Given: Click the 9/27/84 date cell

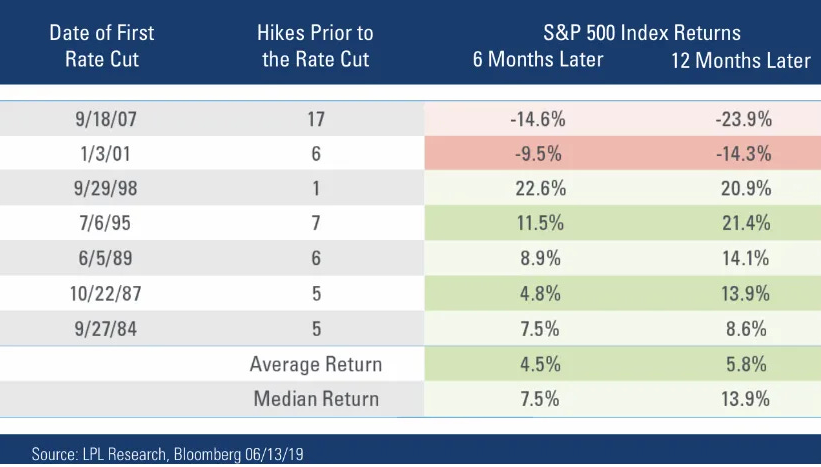Looking at the screenshot, I should (x=106, y=329).
